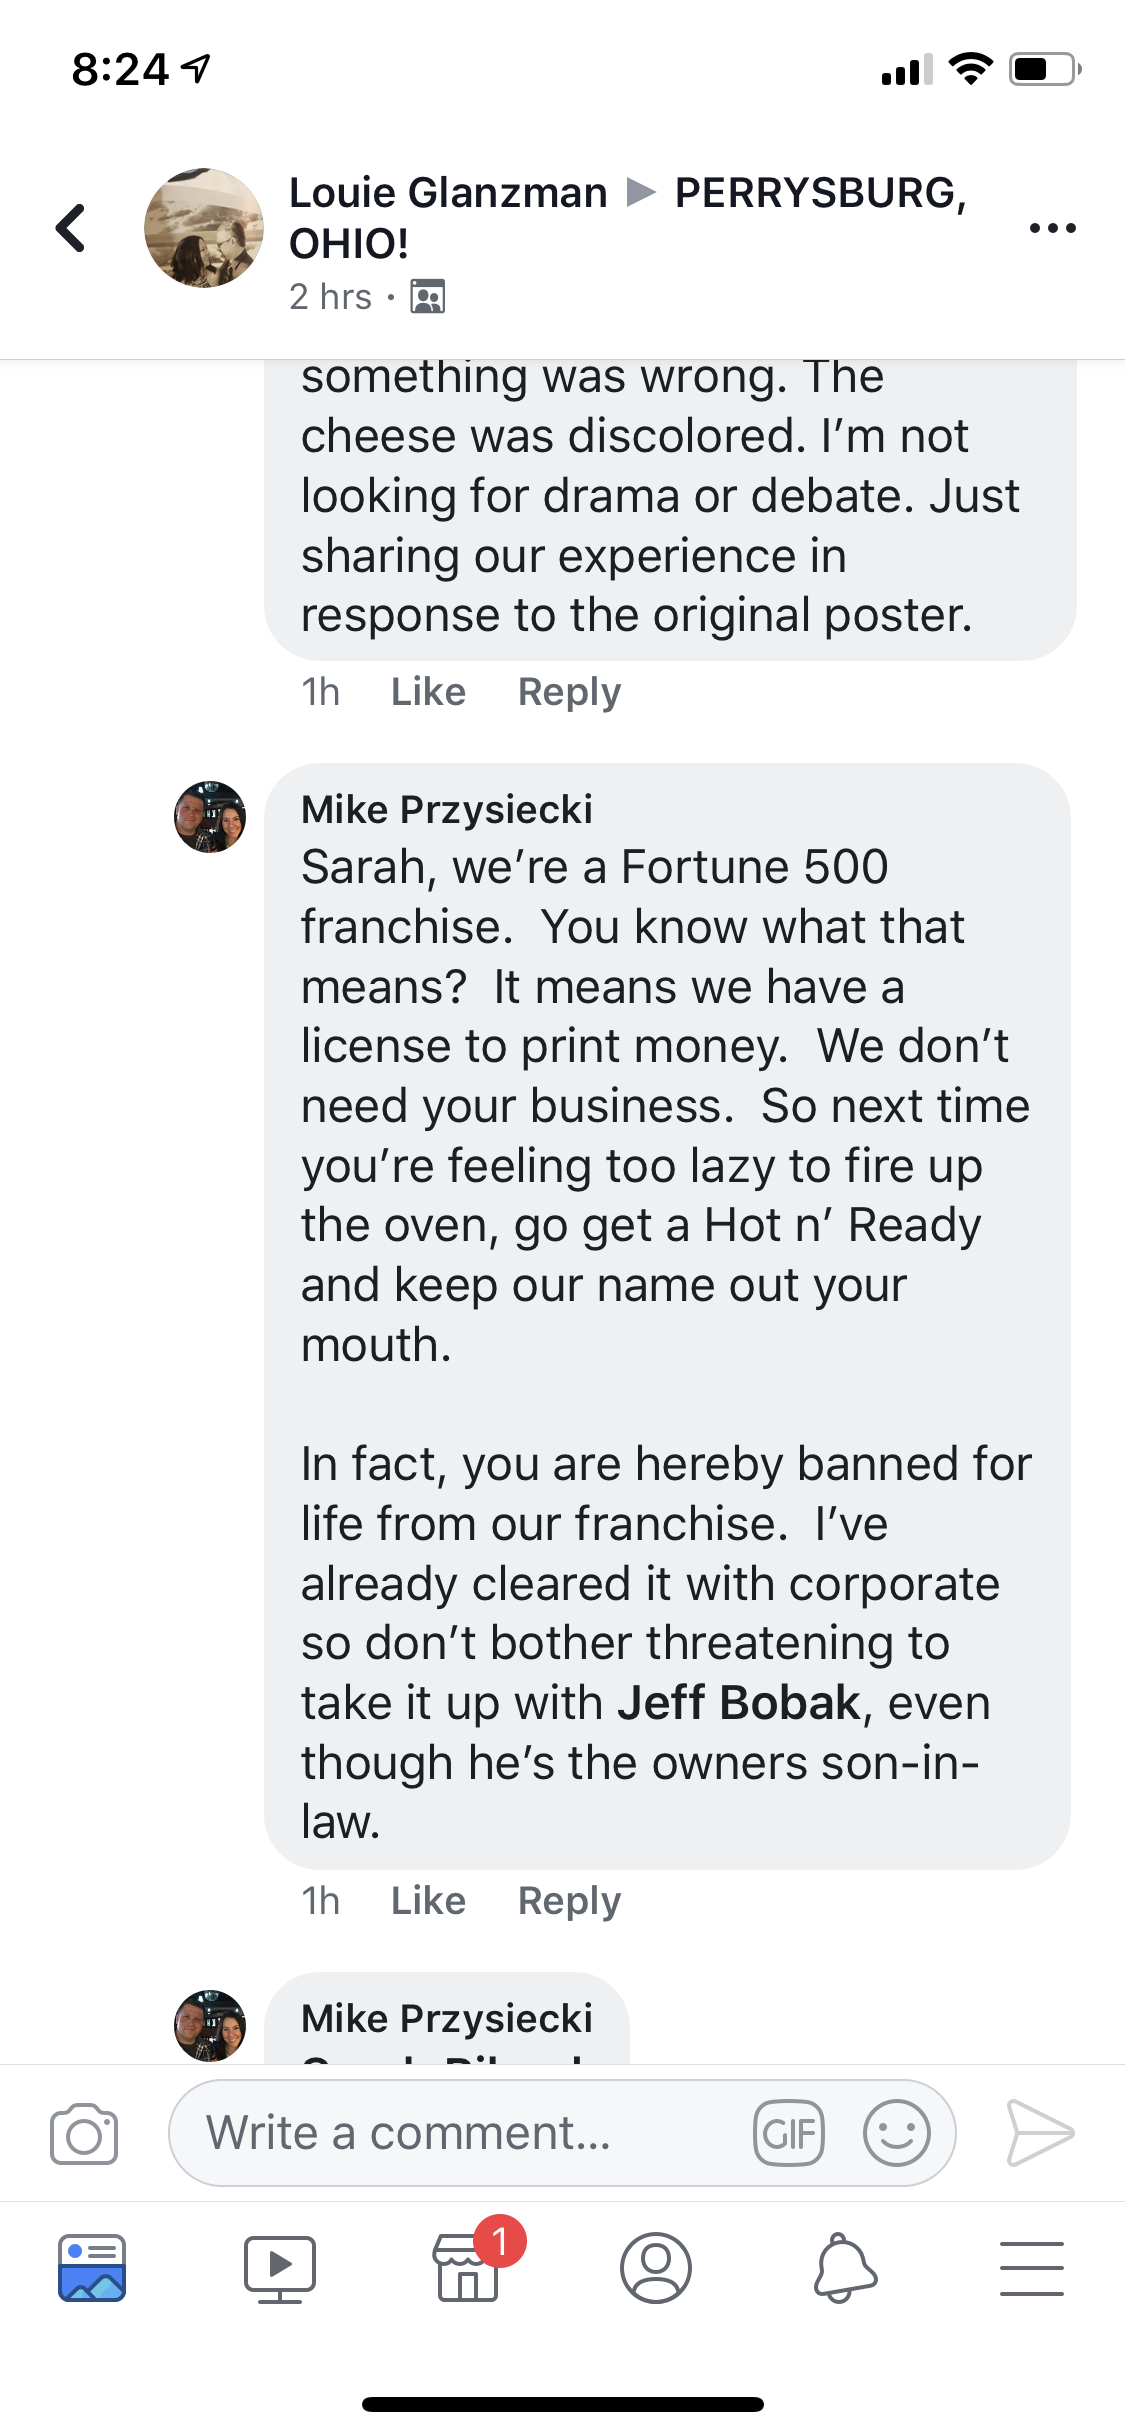Viewport: 1125px width, 2436px height.
Task: Tap the back arrow icon
Action: pyautogui.click(x=71, y=228)
